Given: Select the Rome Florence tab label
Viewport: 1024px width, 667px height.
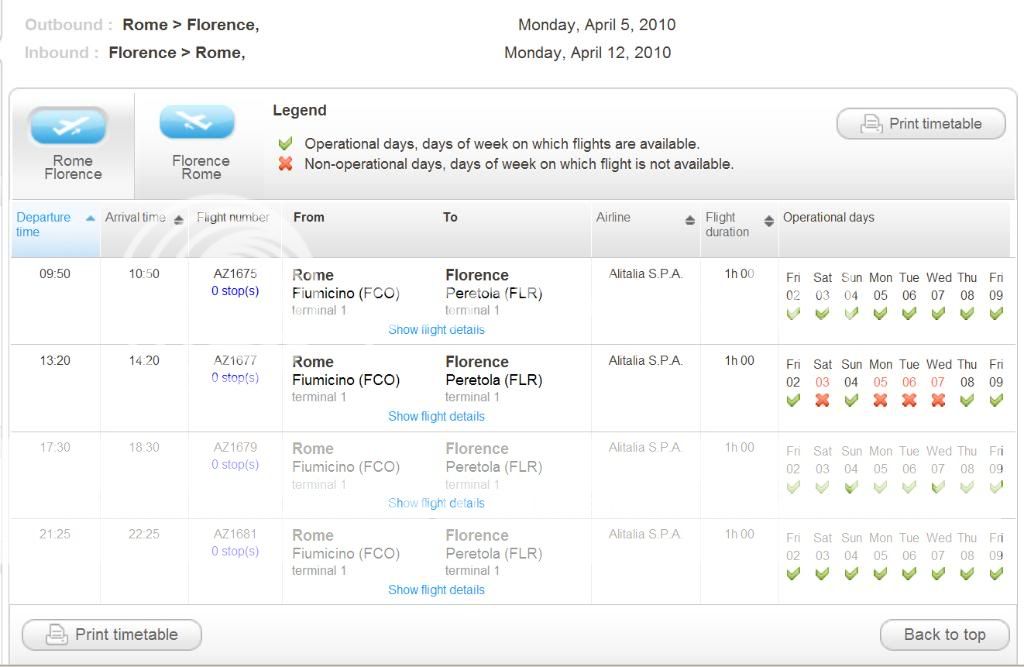Looking at the screenshot, I should (x=72, y=167).
